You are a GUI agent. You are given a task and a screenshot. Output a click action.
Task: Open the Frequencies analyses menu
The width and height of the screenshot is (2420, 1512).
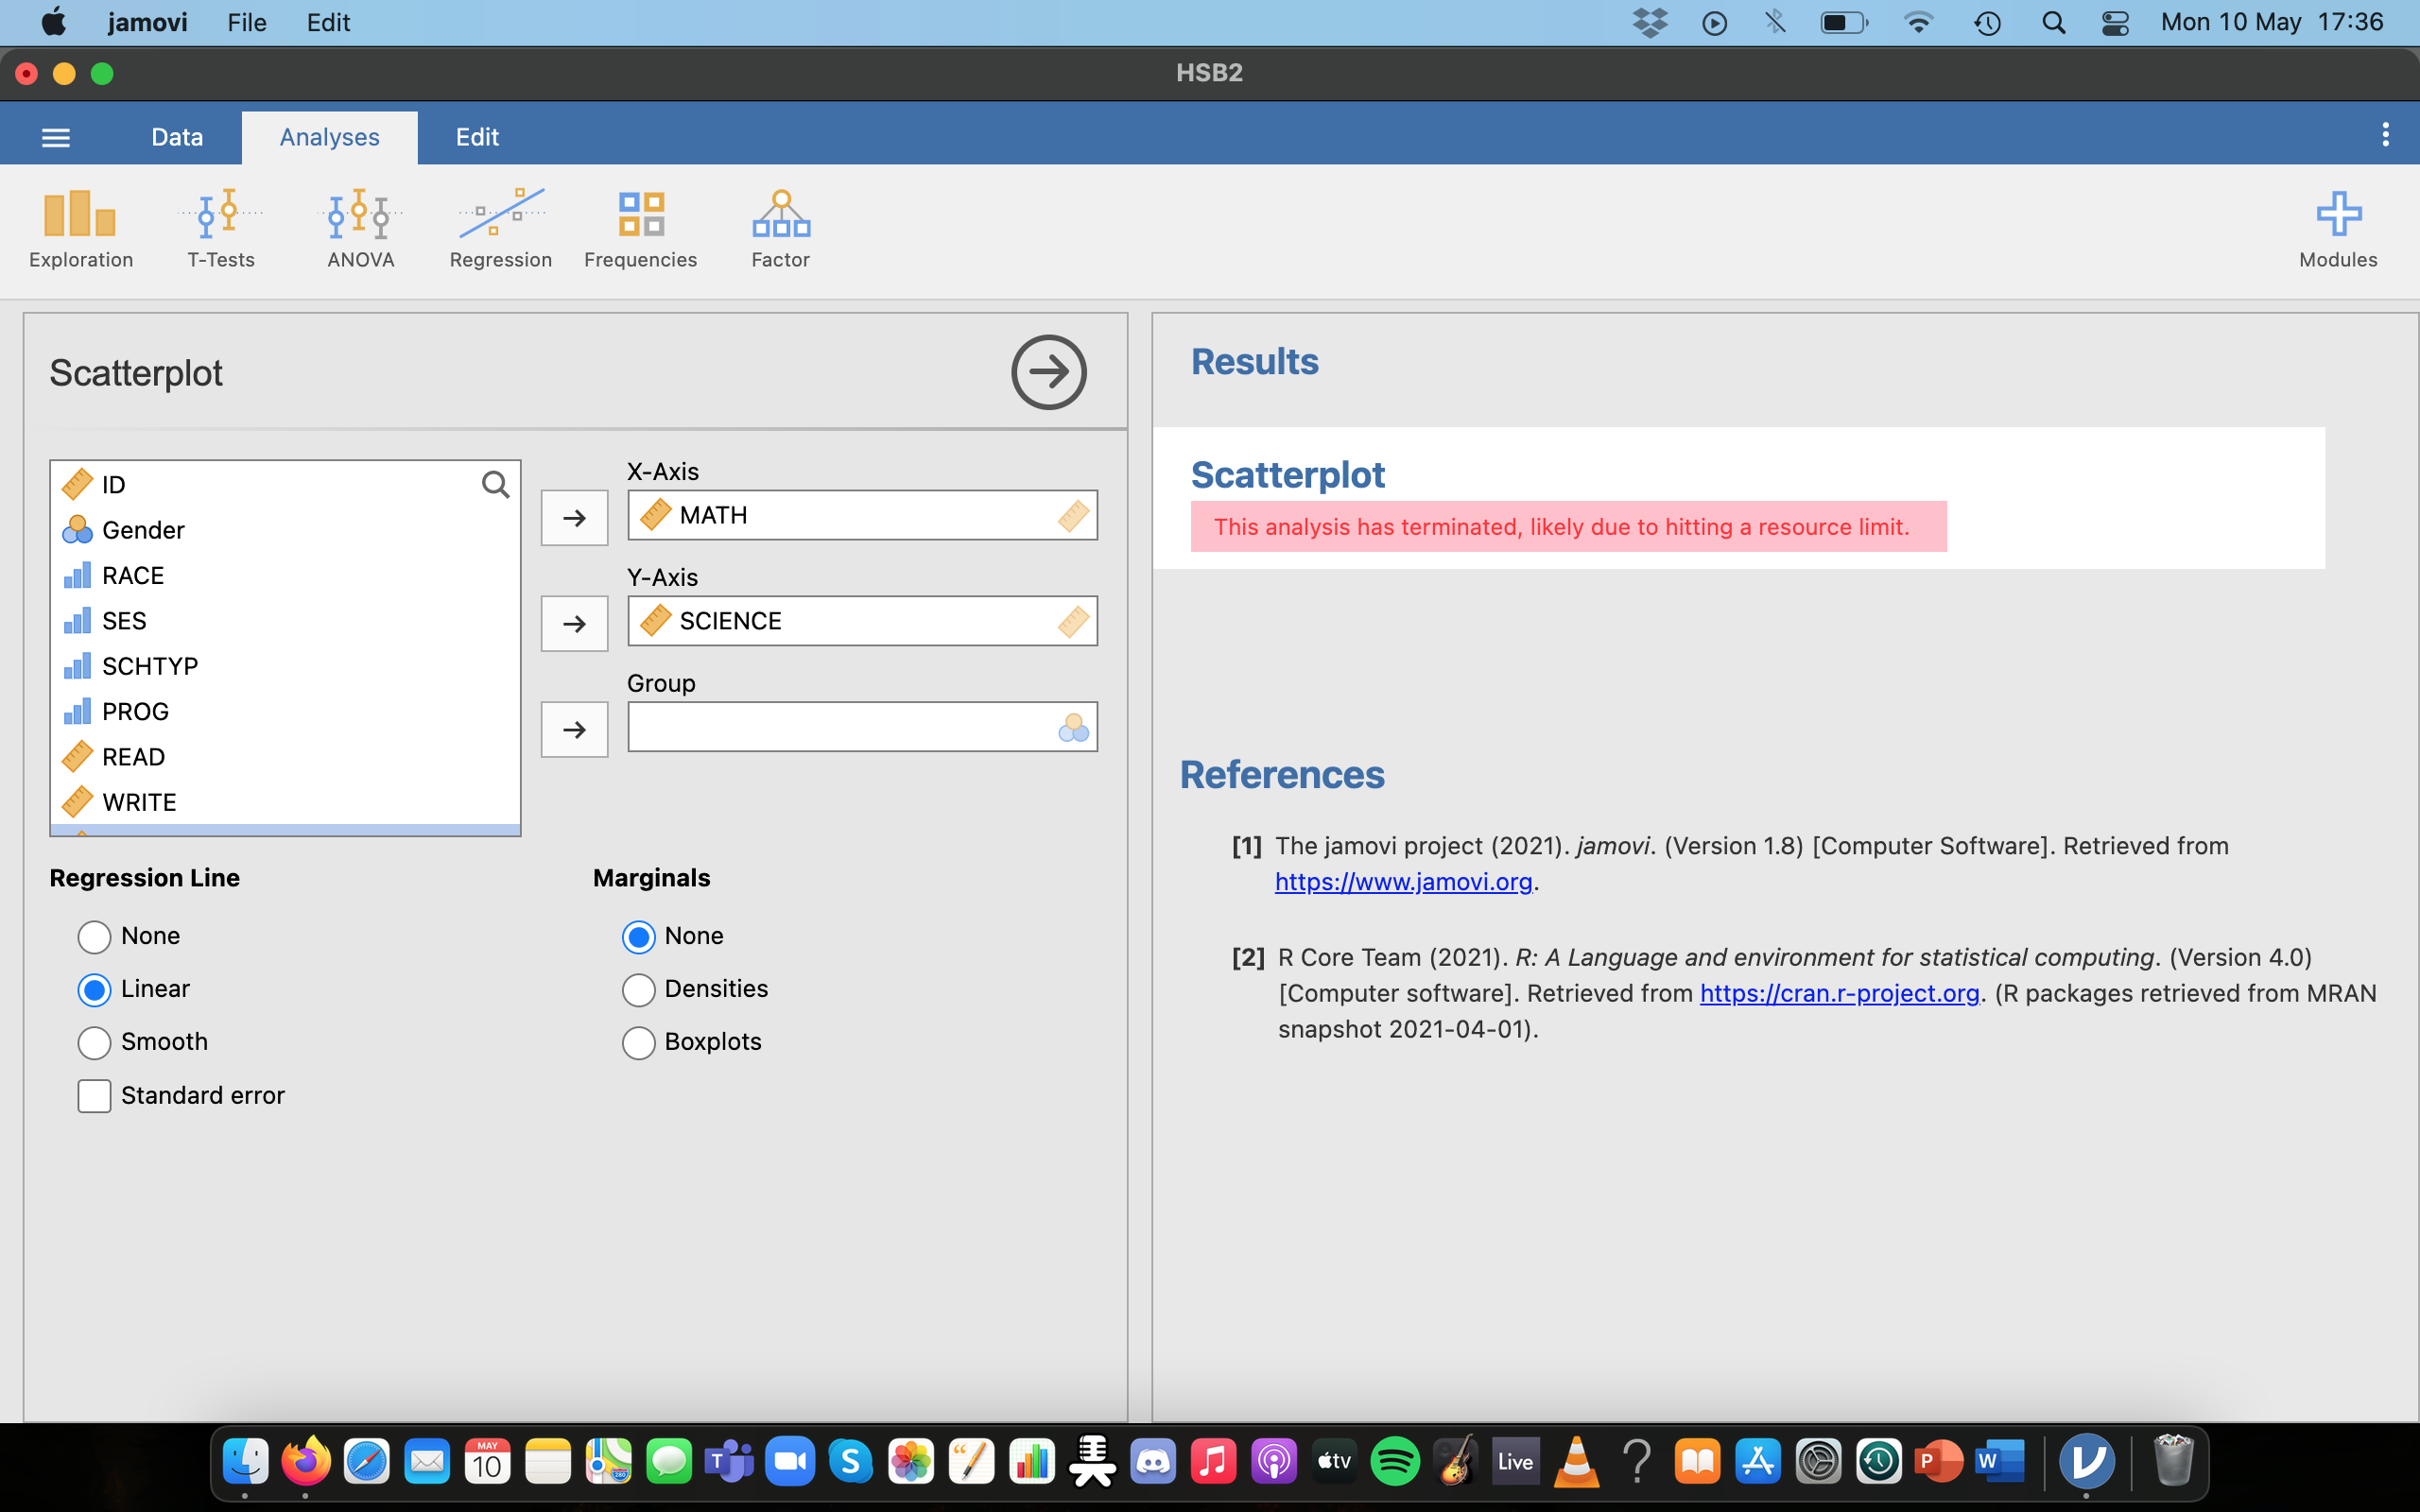(640, 229)
